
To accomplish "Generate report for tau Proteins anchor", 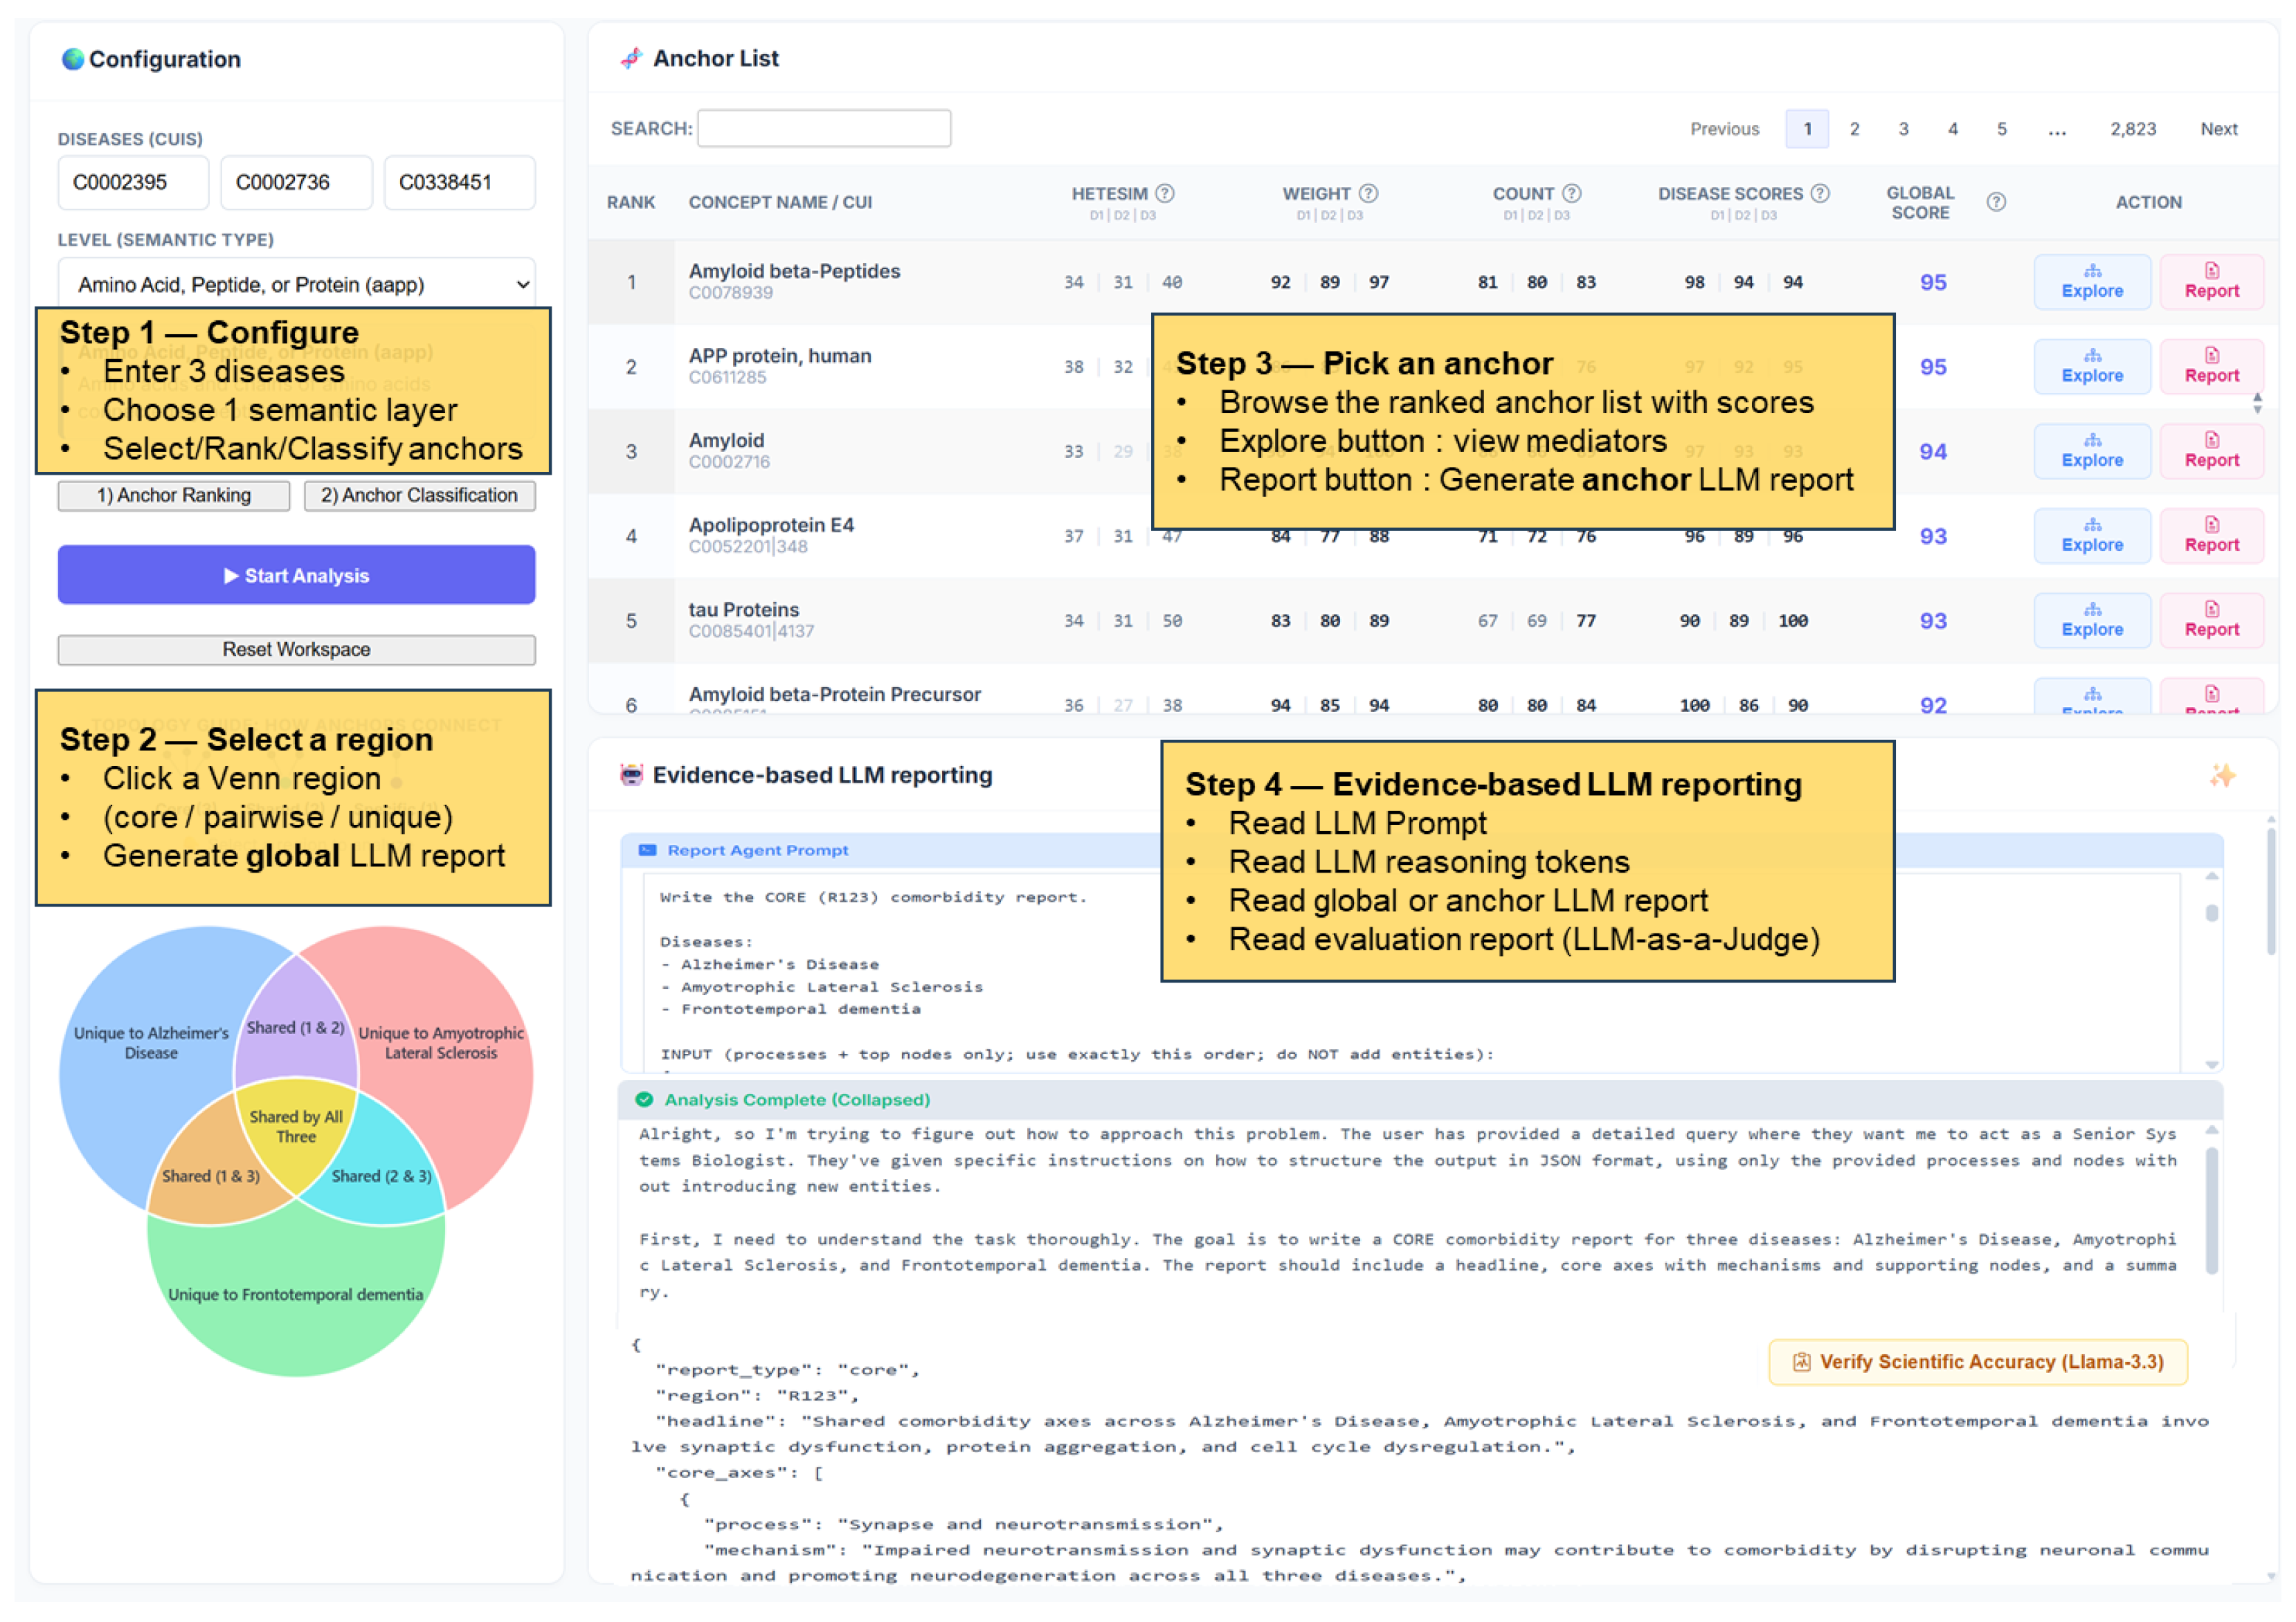I will (x=2212, y=621).
